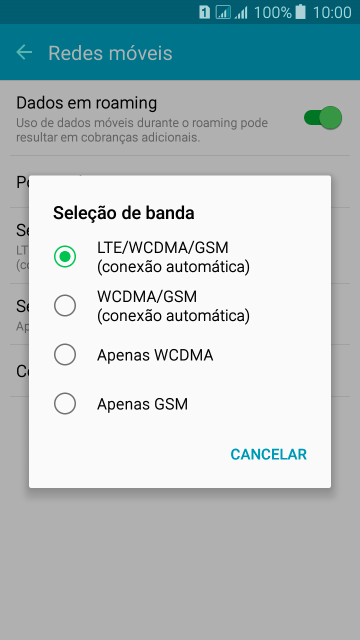360x640 pixels.
Task: Select LTE/WCDMA/GSM radio button
Action: tap(65, 257)
